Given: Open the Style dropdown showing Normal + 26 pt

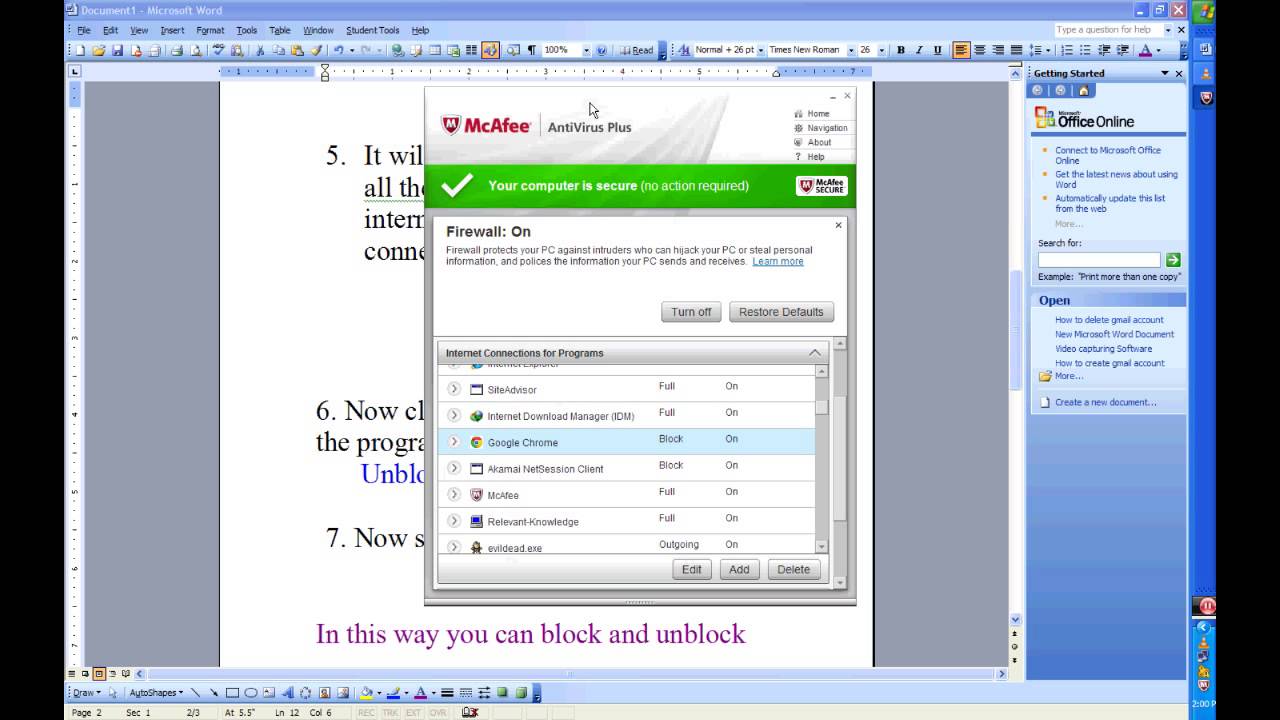Looking at the screenshot, I should tap(761, 50).
